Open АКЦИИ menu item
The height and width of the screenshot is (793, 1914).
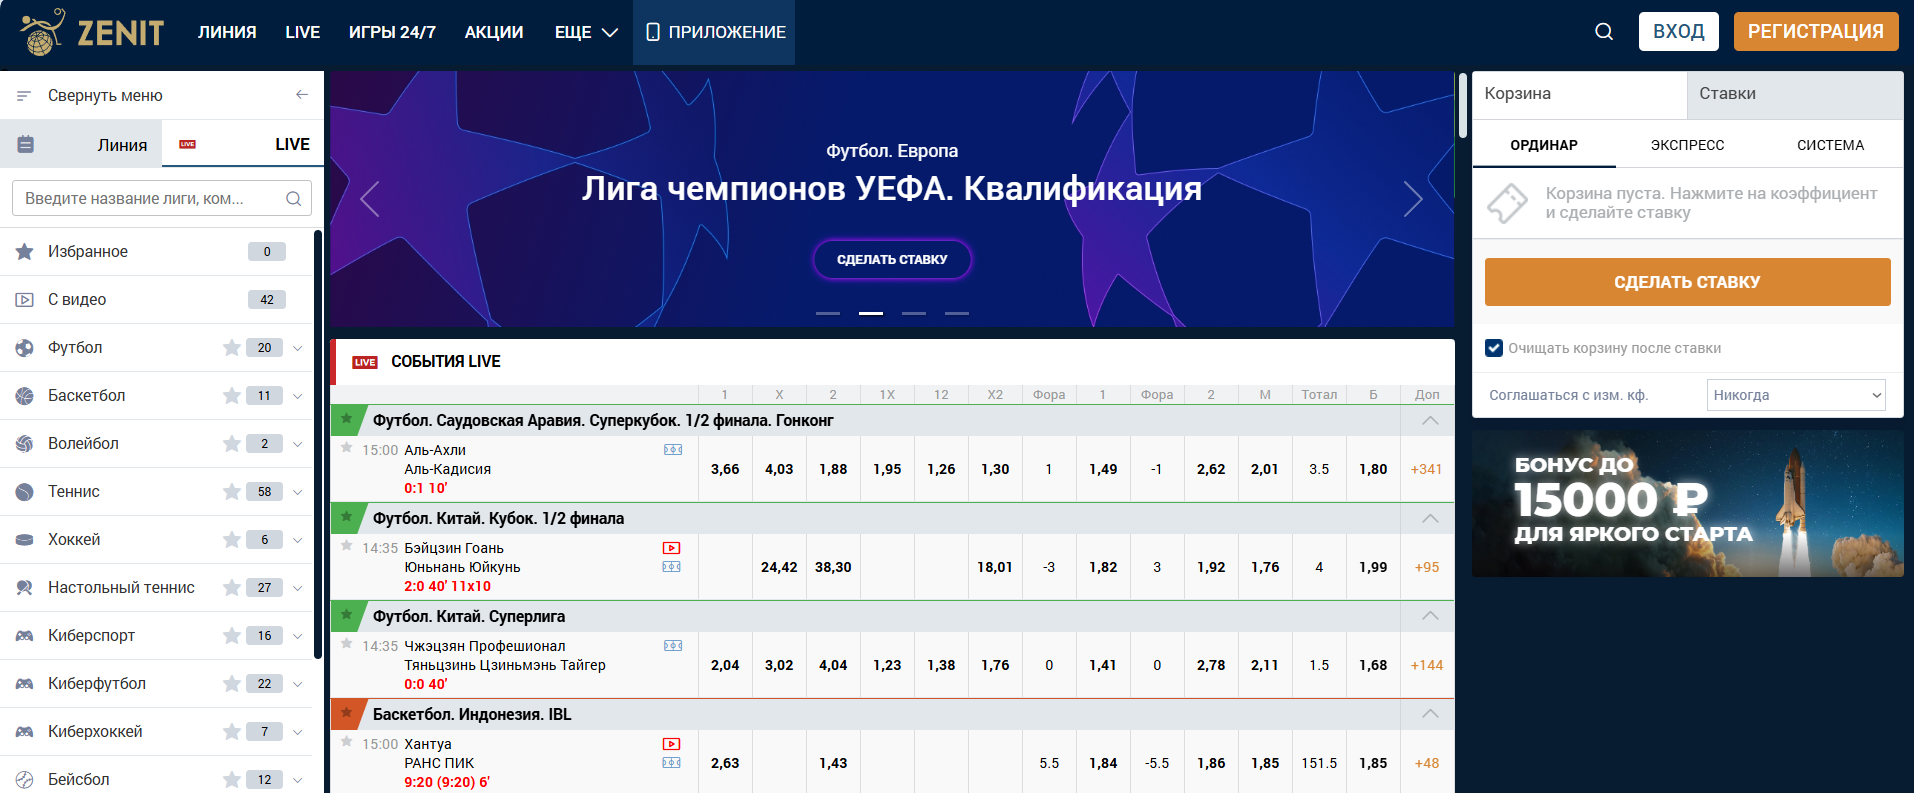pyautogui.click(x=494, y=32)
